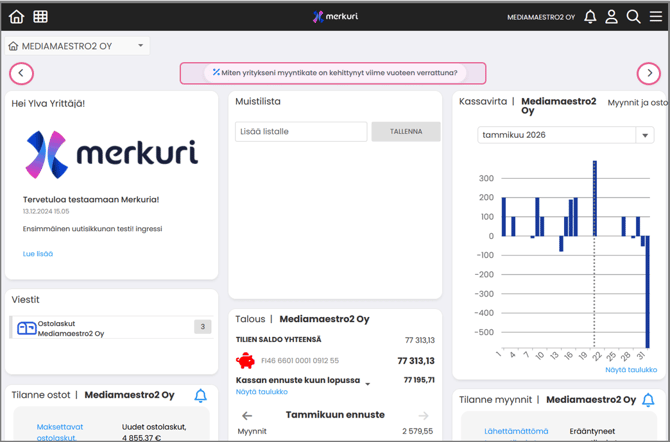Image resolution: width=670 pixels, height=442 pixels.
Task: Open the home icon in top bar
Action: [x=16, y=17]
